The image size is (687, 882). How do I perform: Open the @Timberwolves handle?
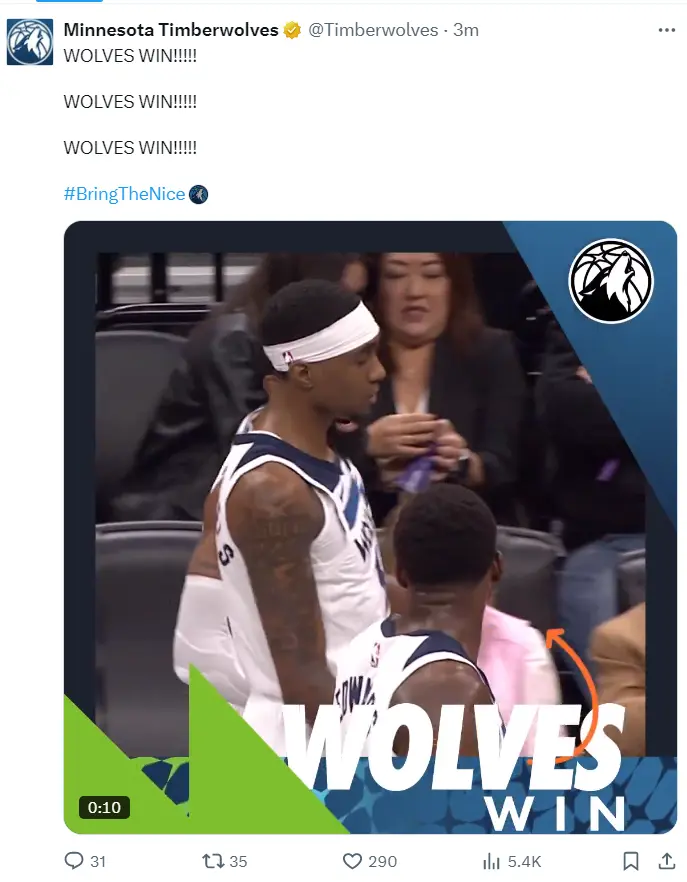[x=373, y=30]
